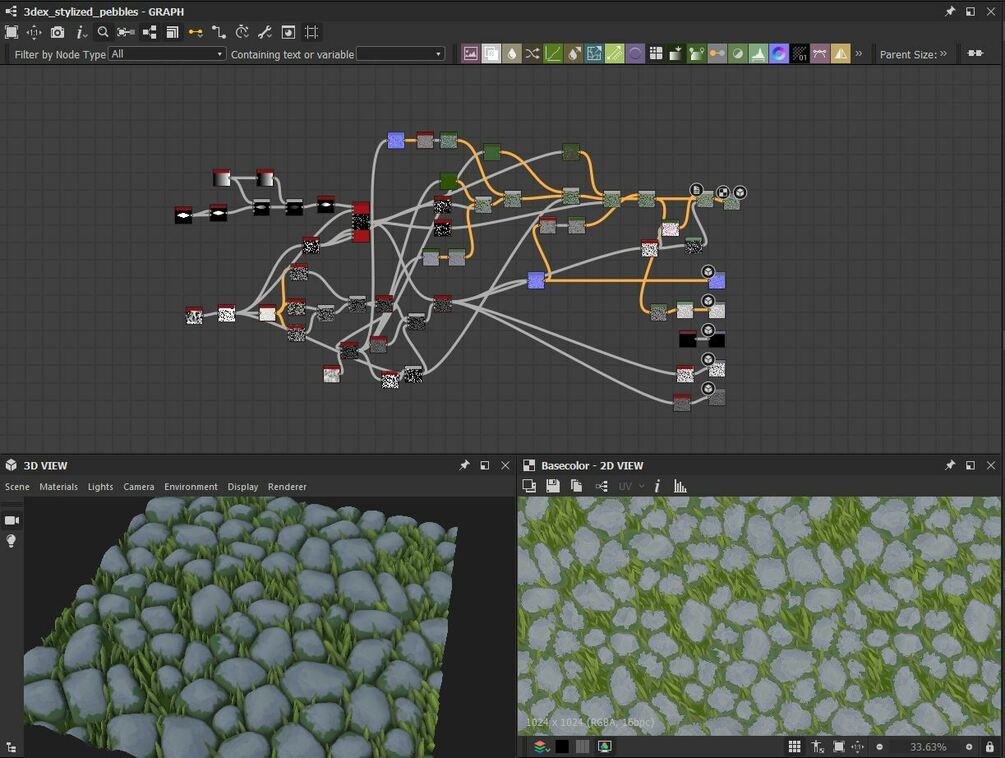The image size is (1005, 758).
Task: Click the video camera icon in 3D view
Action: [x=12, y=520]
